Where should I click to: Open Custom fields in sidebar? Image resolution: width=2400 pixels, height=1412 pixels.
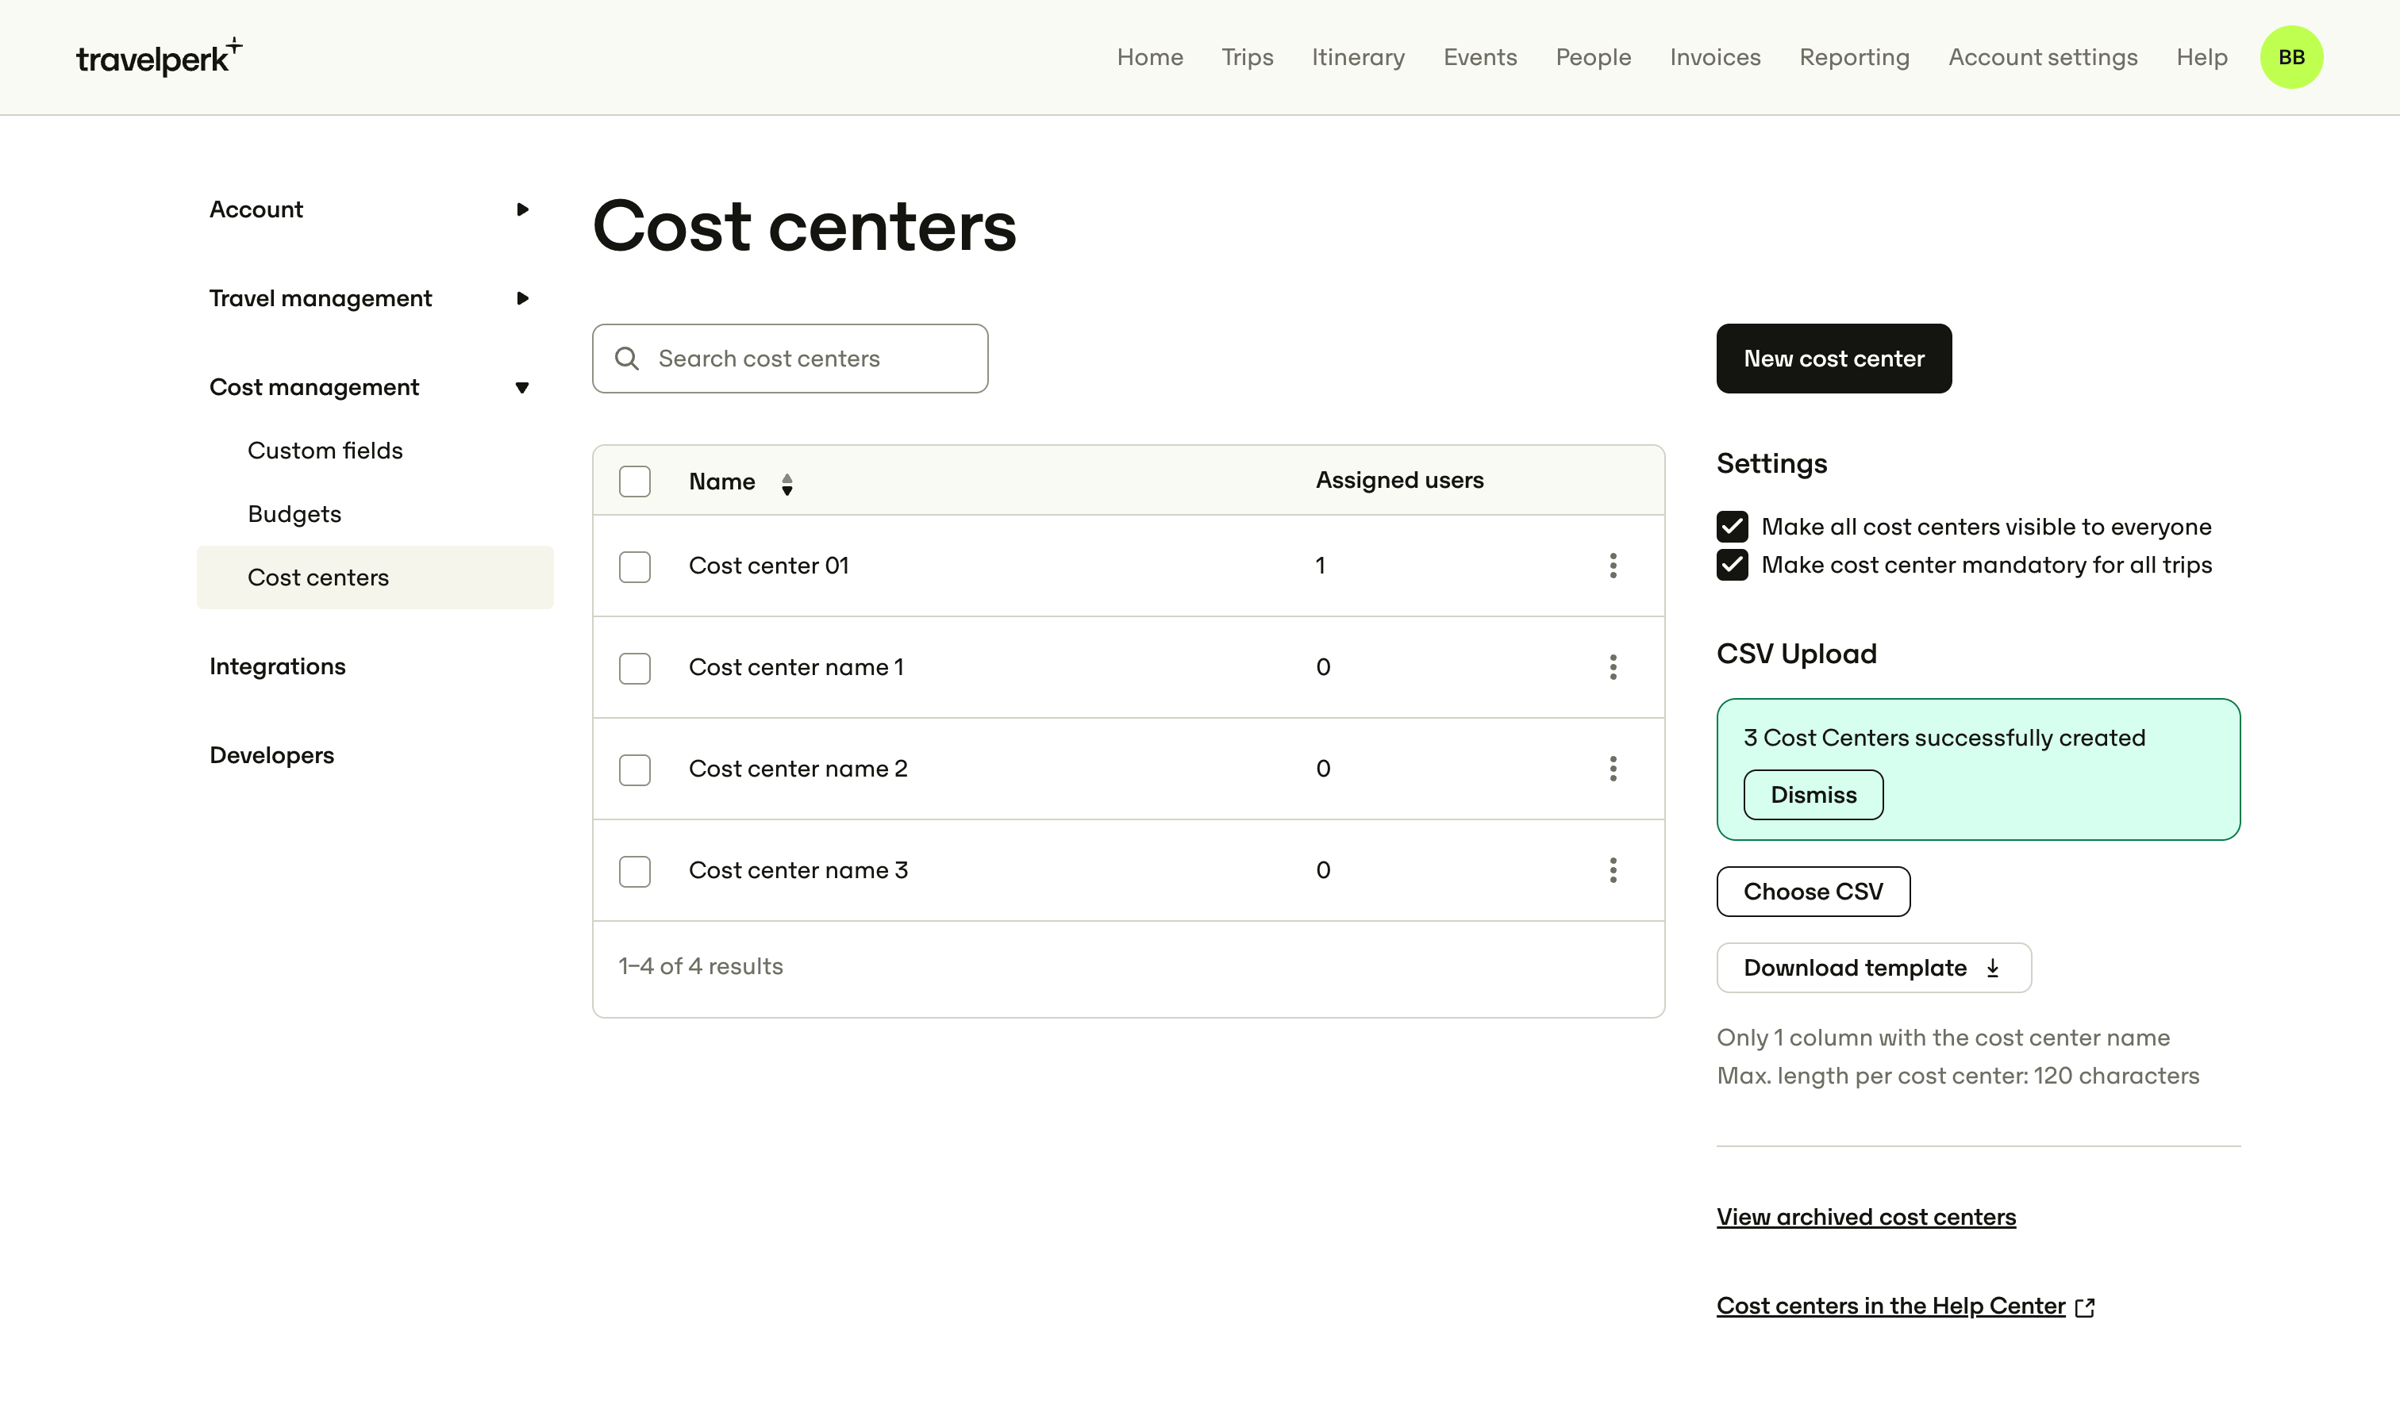pos(325,450)
